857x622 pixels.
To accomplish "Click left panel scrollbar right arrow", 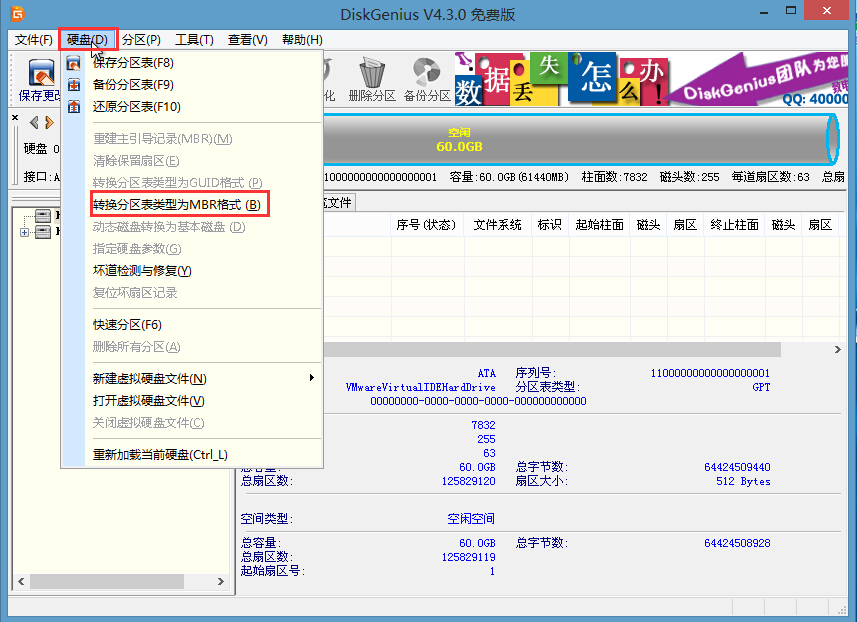I will click(x=221, y=582).
